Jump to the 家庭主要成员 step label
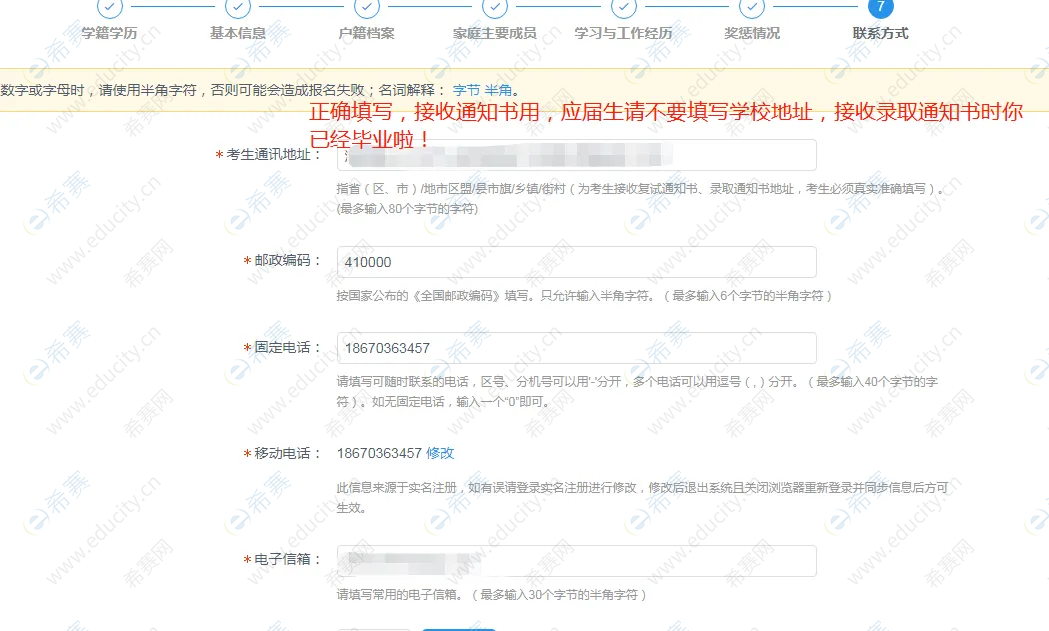 click(x=495, y=33)
